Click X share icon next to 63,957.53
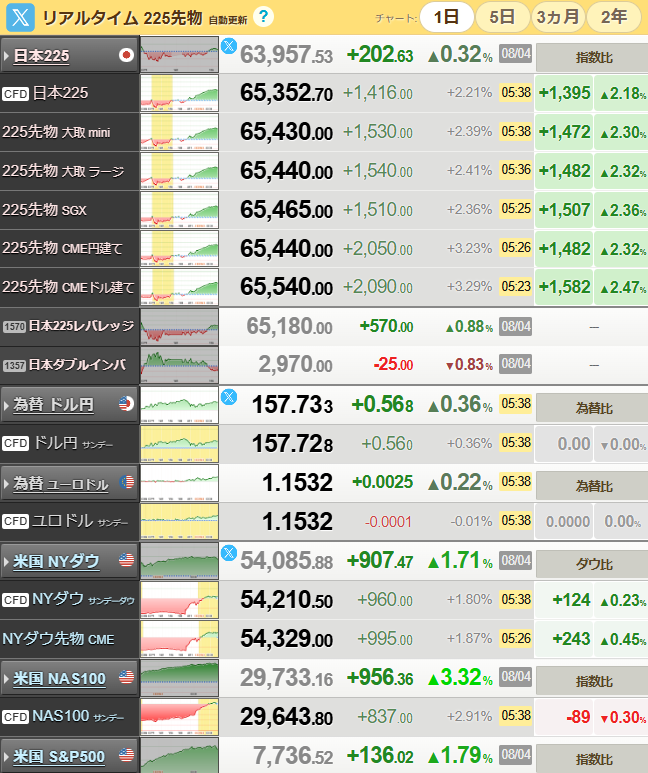648x773 pixels. (229, 46)
